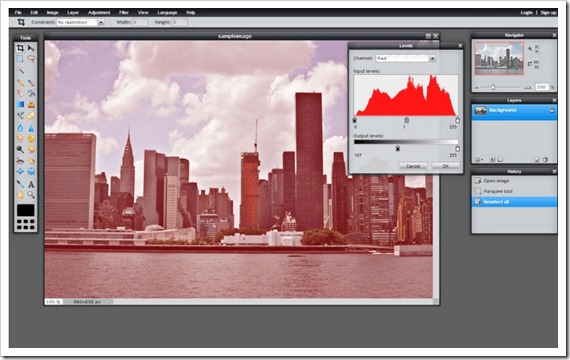Open the Help menu

coord(191,13)
